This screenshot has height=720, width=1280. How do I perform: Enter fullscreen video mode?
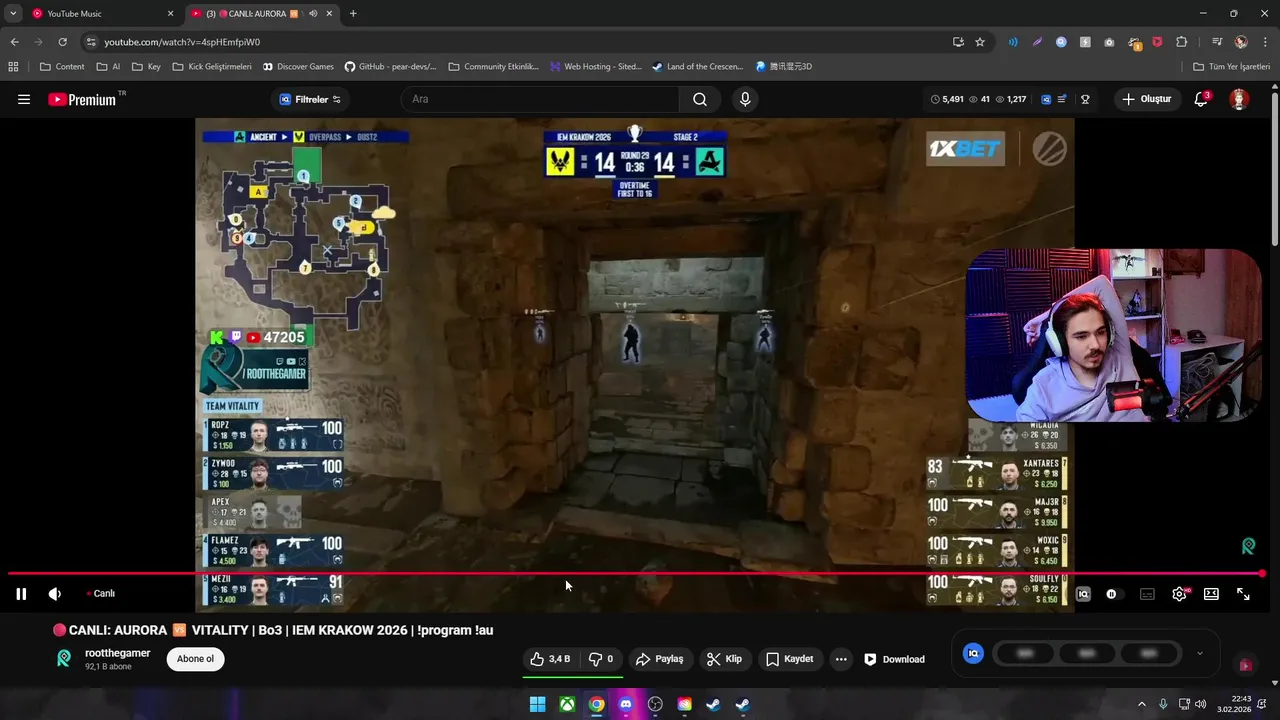[1243, 594]
